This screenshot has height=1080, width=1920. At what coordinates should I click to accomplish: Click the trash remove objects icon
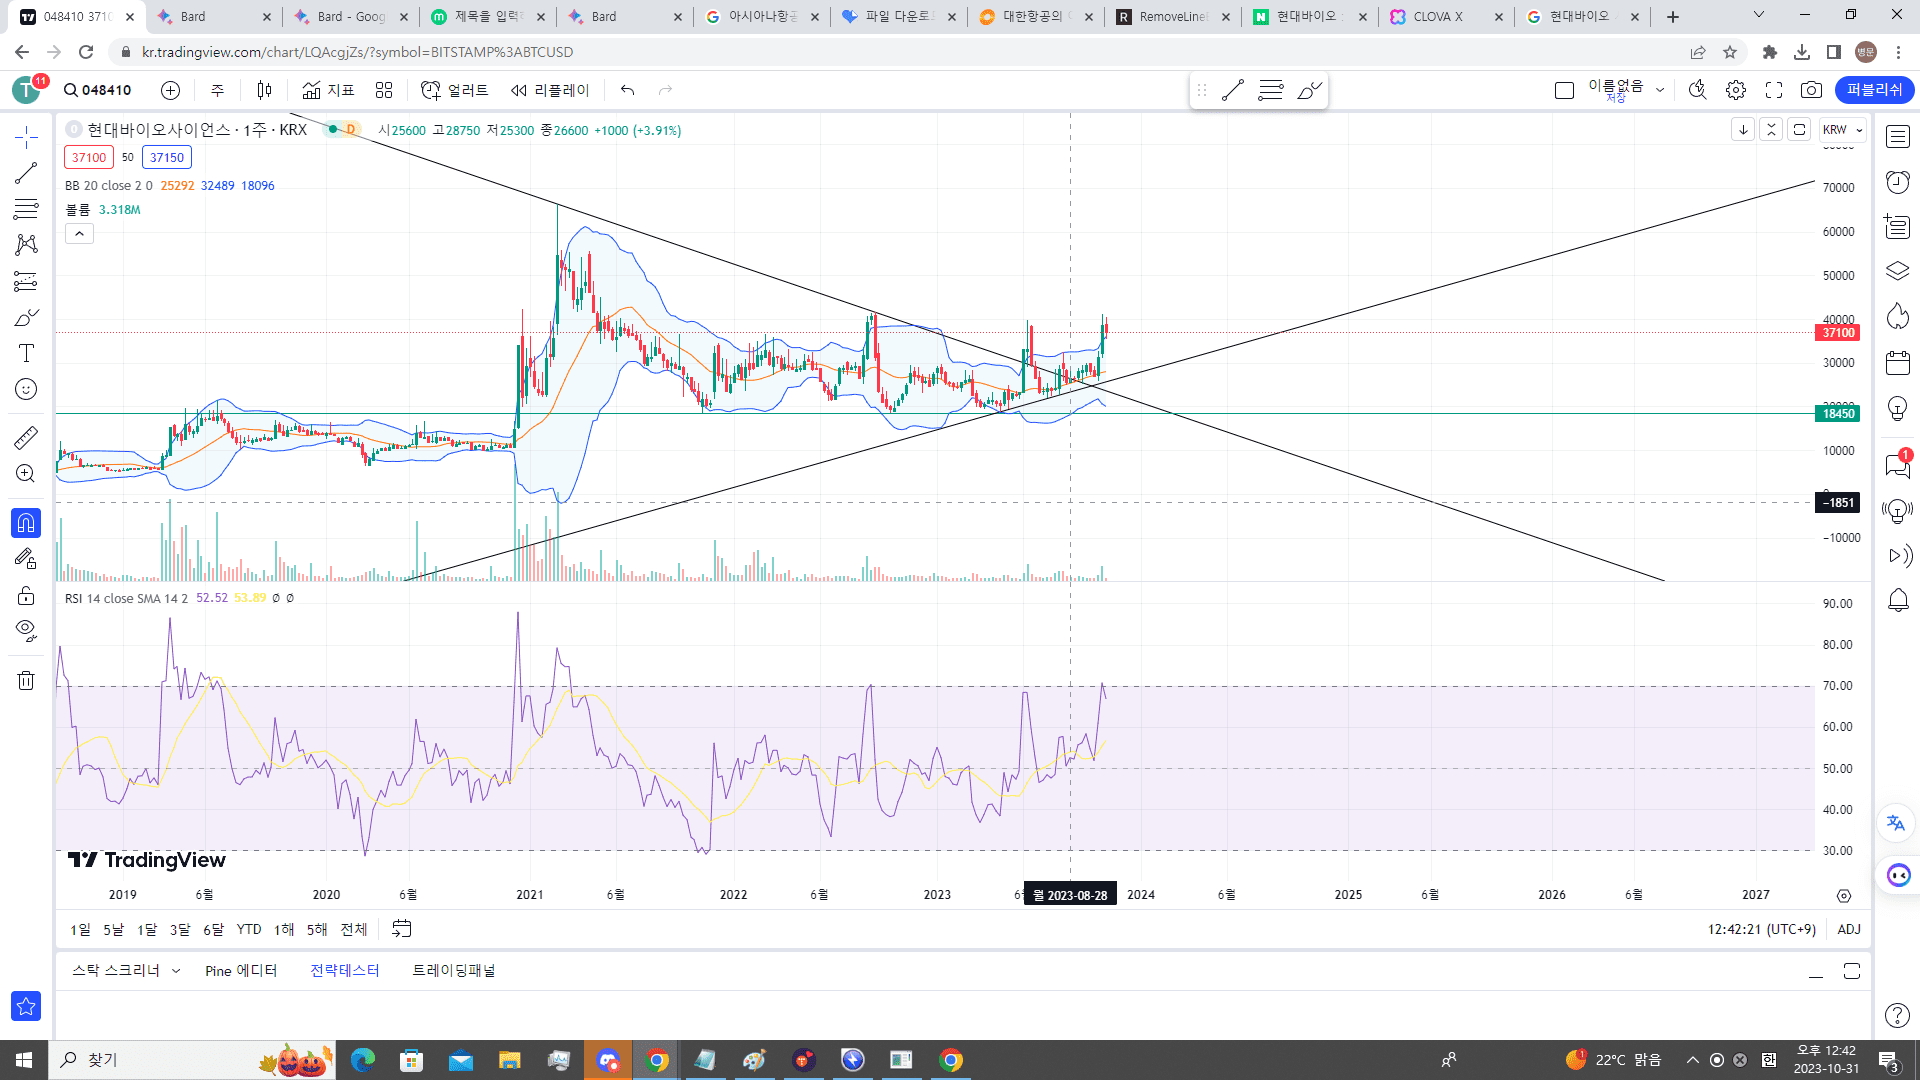click(x=26, y=681)
